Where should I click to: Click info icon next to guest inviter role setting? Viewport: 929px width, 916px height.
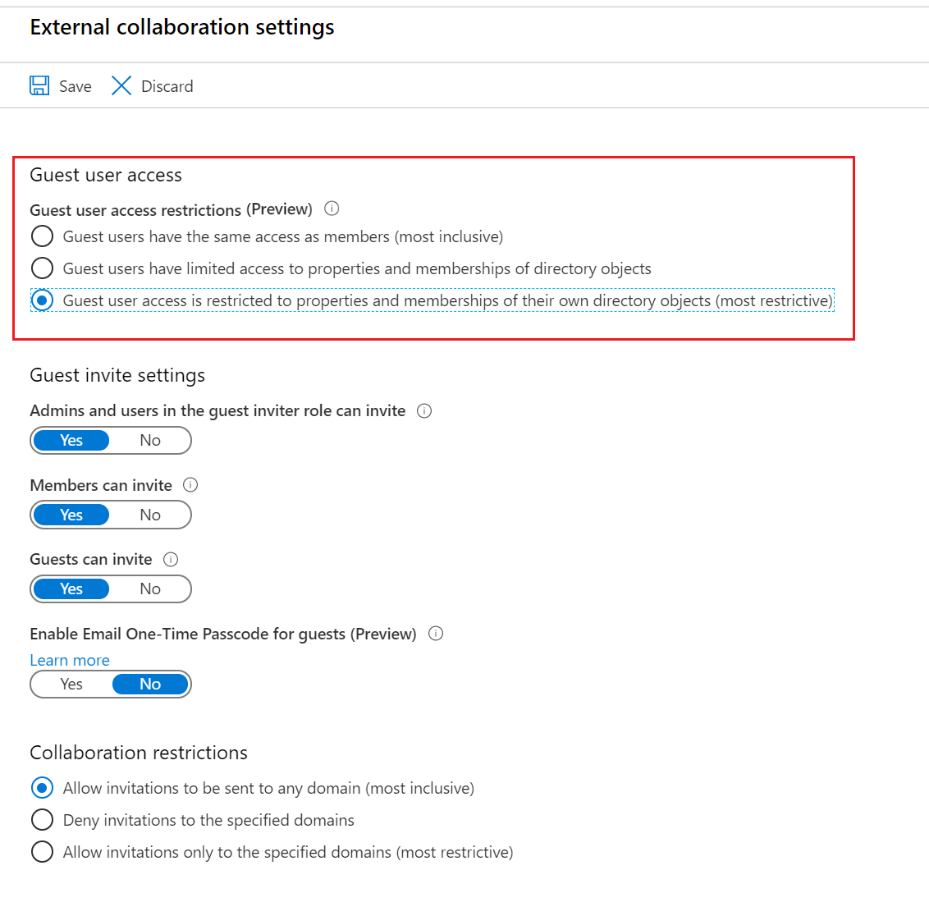coord(424,411)
